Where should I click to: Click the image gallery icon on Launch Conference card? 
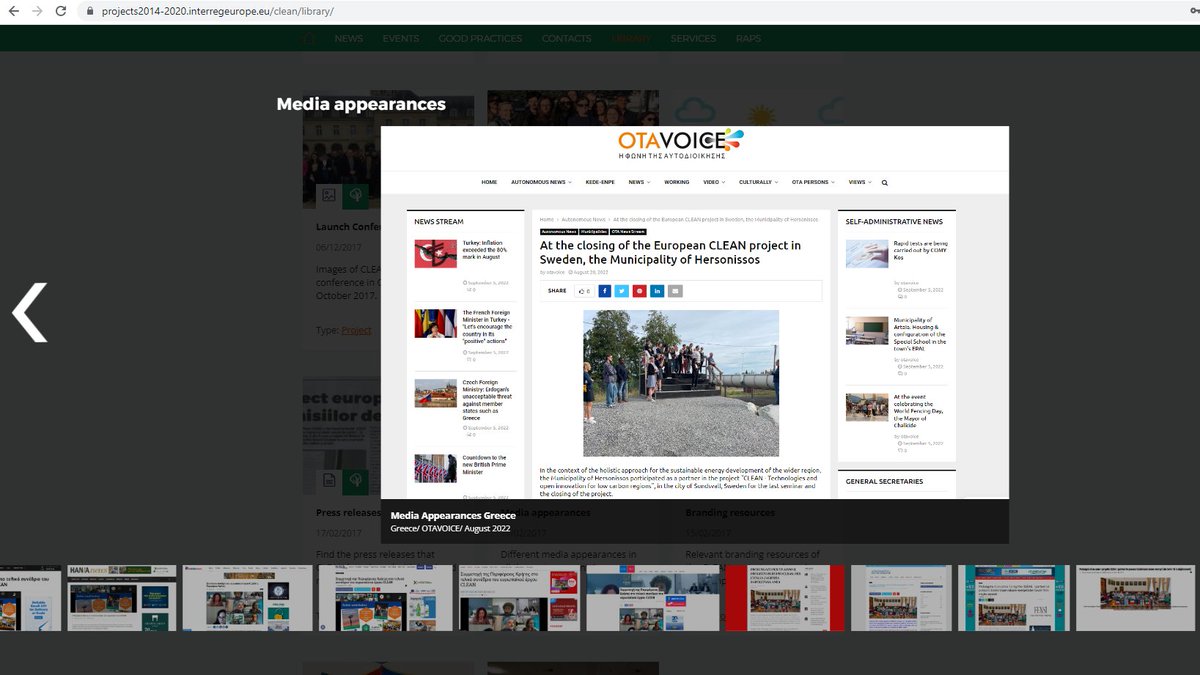pyautogui.click(x=328, y=195)
